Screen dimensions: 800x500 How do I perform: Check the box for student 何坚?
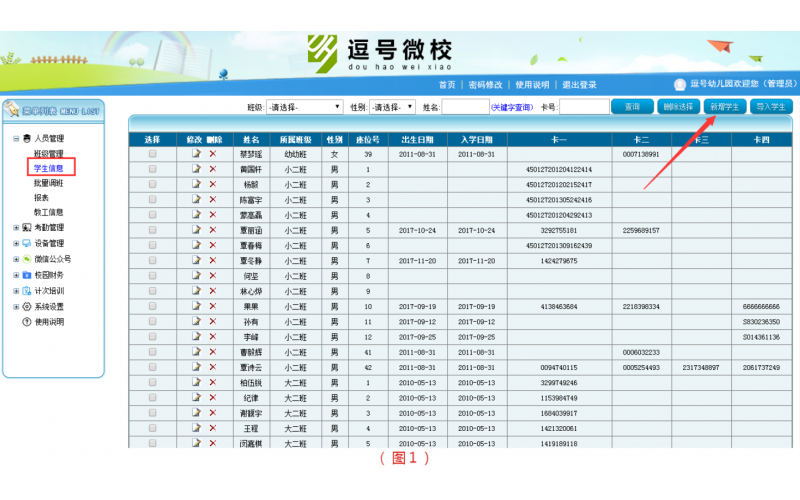coord(153,276)
